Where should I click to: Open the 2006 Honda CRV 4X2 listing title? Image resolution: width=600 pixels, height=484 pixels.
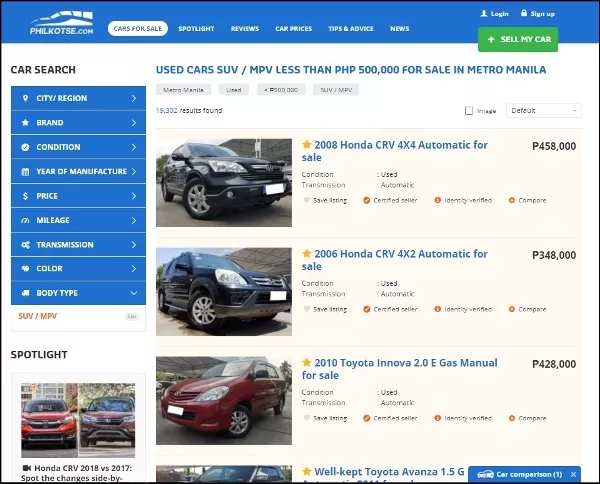click(x=395, y=260)
